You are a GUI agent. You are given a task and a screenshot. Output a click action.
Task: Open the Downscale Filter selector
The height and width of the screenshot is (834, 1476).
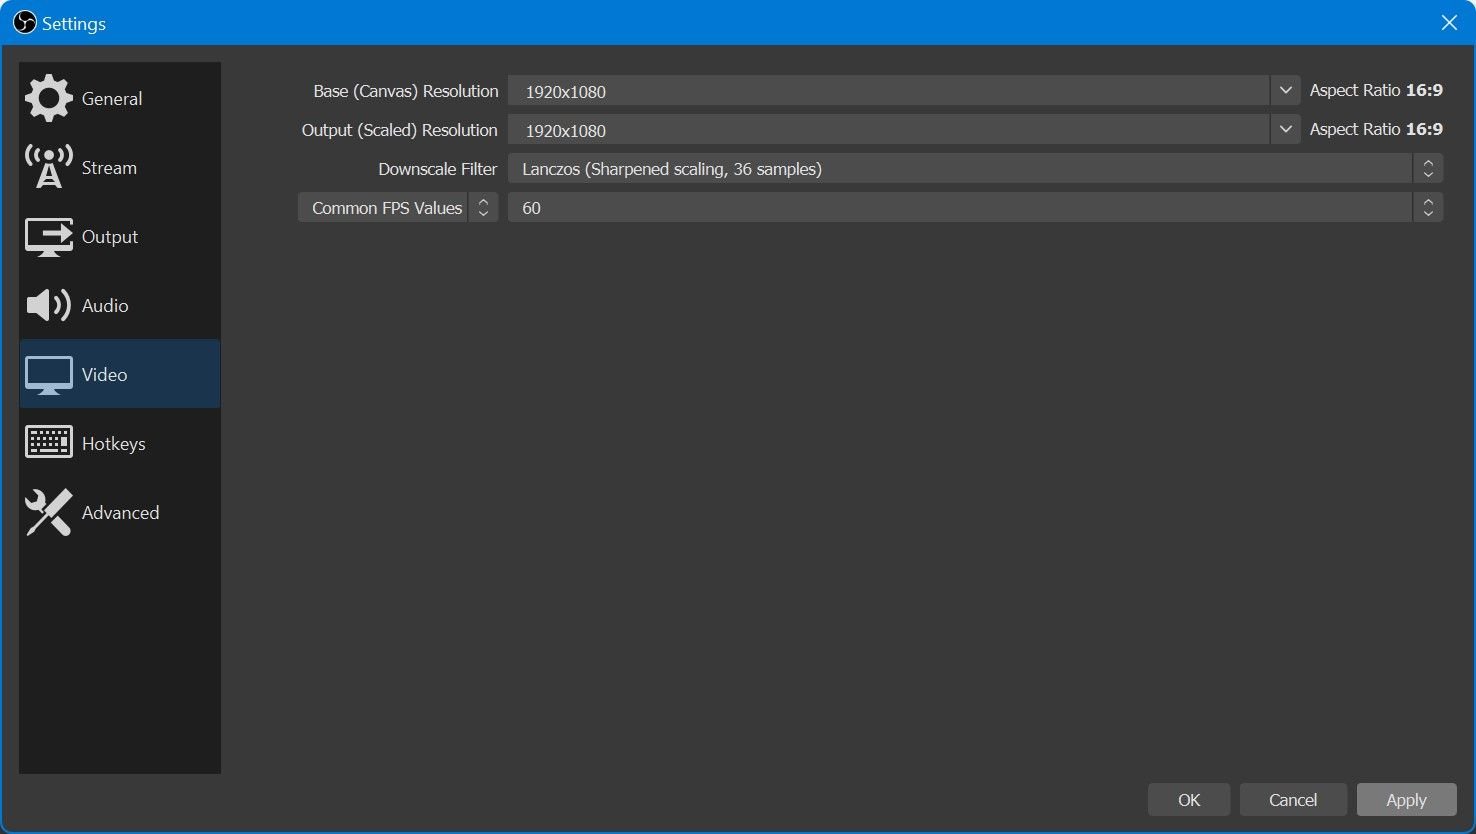pyautogui.click(x=974, y=169)
